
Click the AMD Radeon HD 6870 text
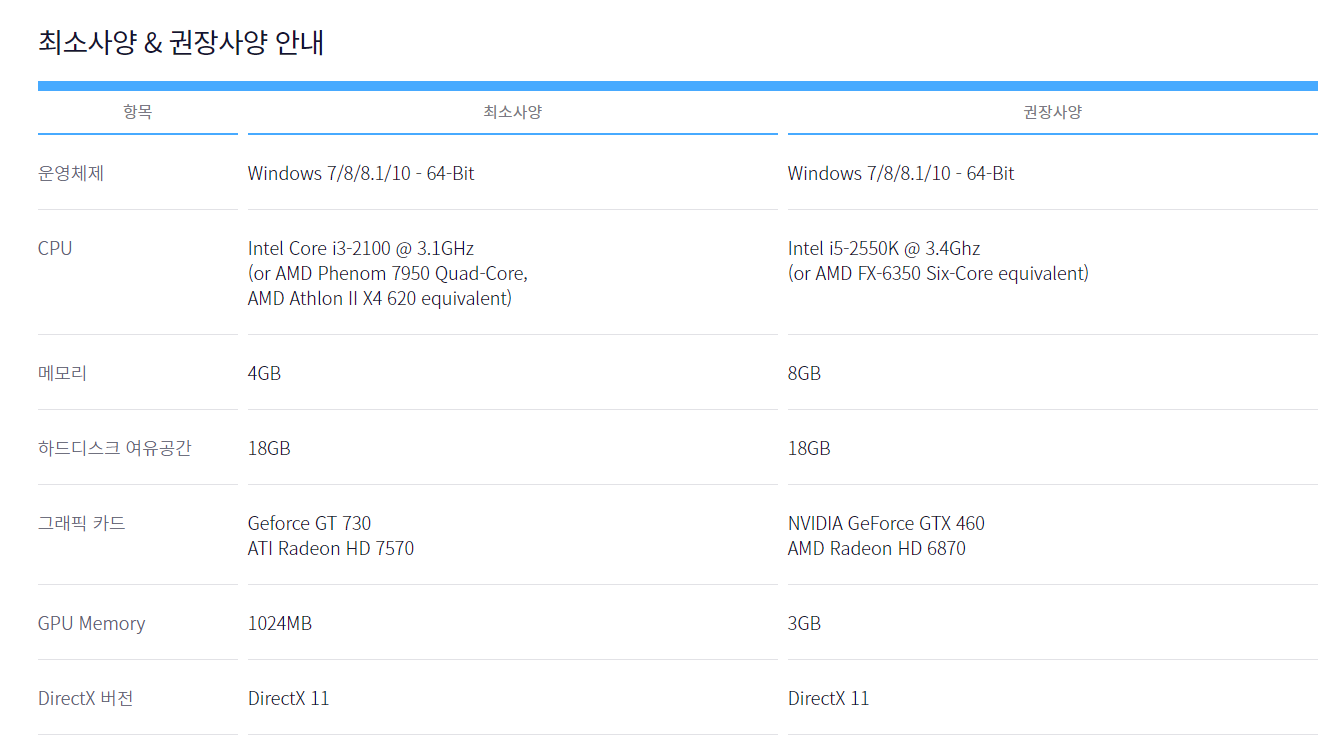[877, 548]
